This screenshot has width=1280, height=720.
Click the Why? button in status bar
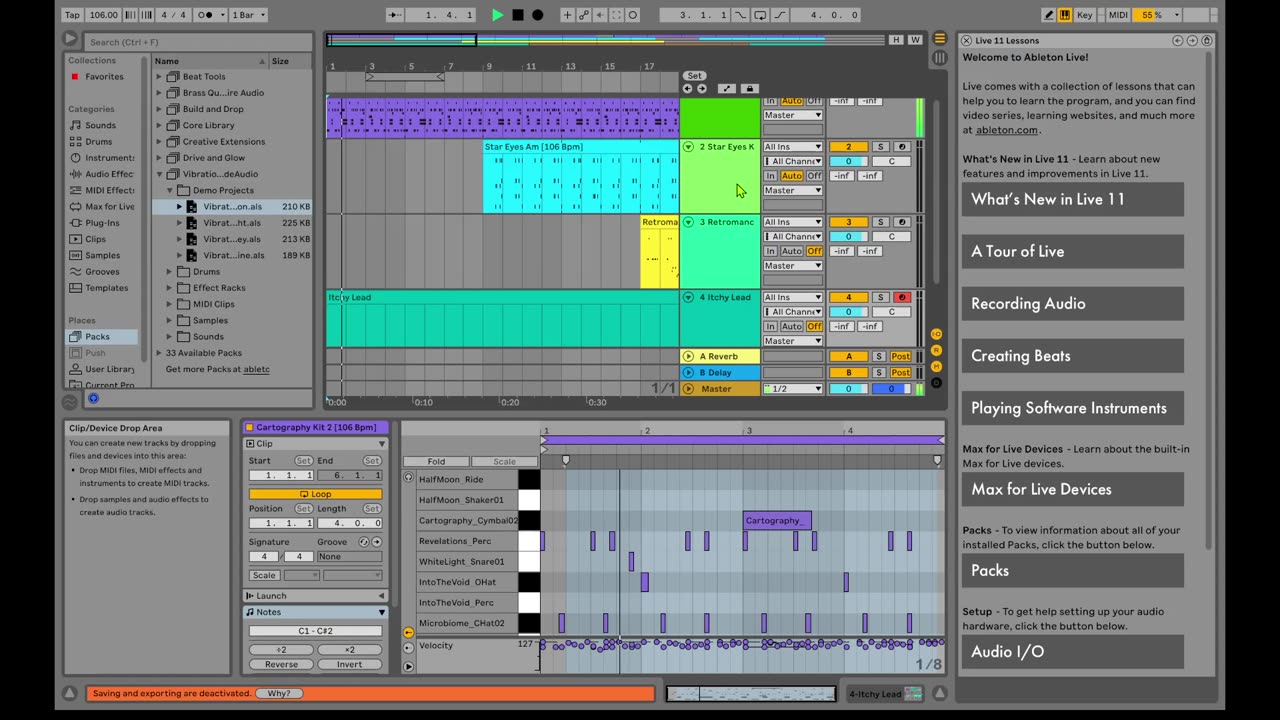(279, 693)
